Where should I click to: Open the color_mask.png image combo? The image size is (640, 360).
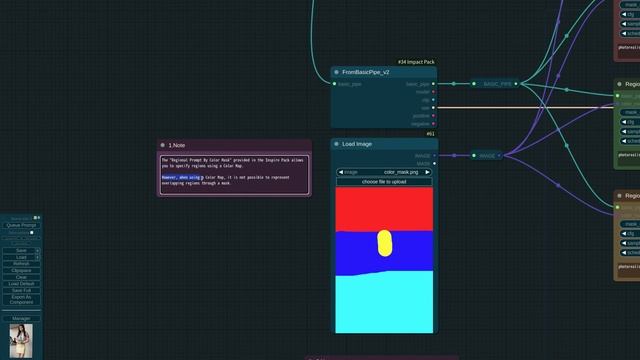click(384, 172)
